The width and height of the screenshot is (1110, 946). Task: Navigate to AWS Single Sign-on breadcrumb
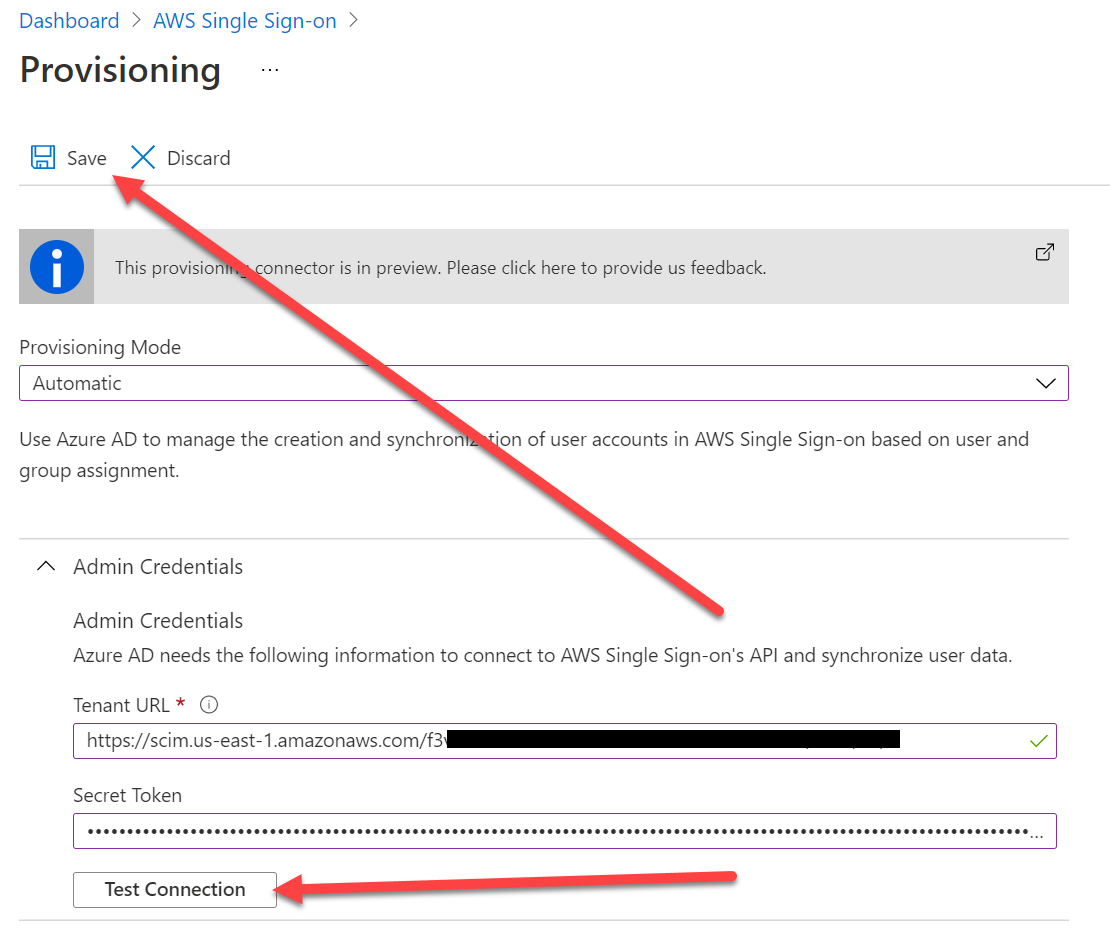pyautogui.click(x=245, y=21)
